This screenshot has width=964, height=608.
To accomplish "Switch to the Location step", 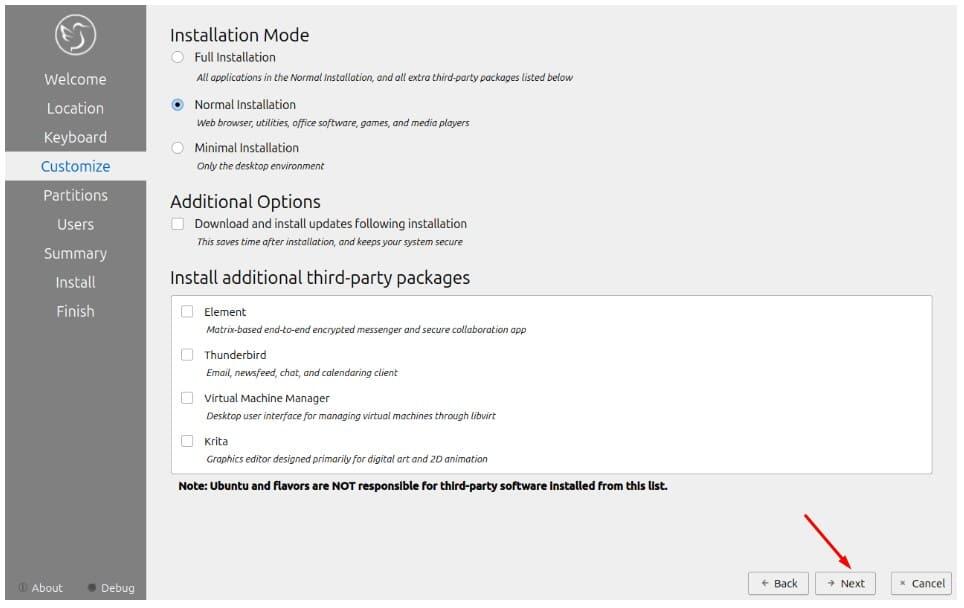I will [75, 108].
